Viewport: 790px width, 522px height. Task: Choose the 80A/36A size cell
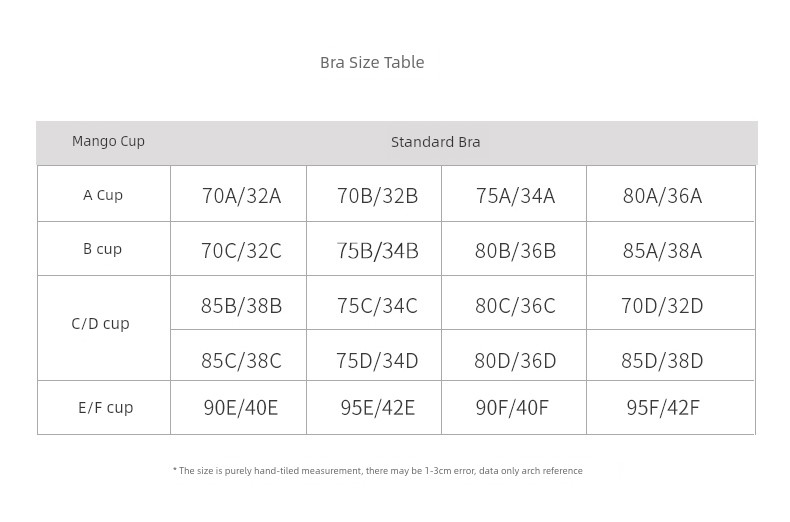[662, 196]
